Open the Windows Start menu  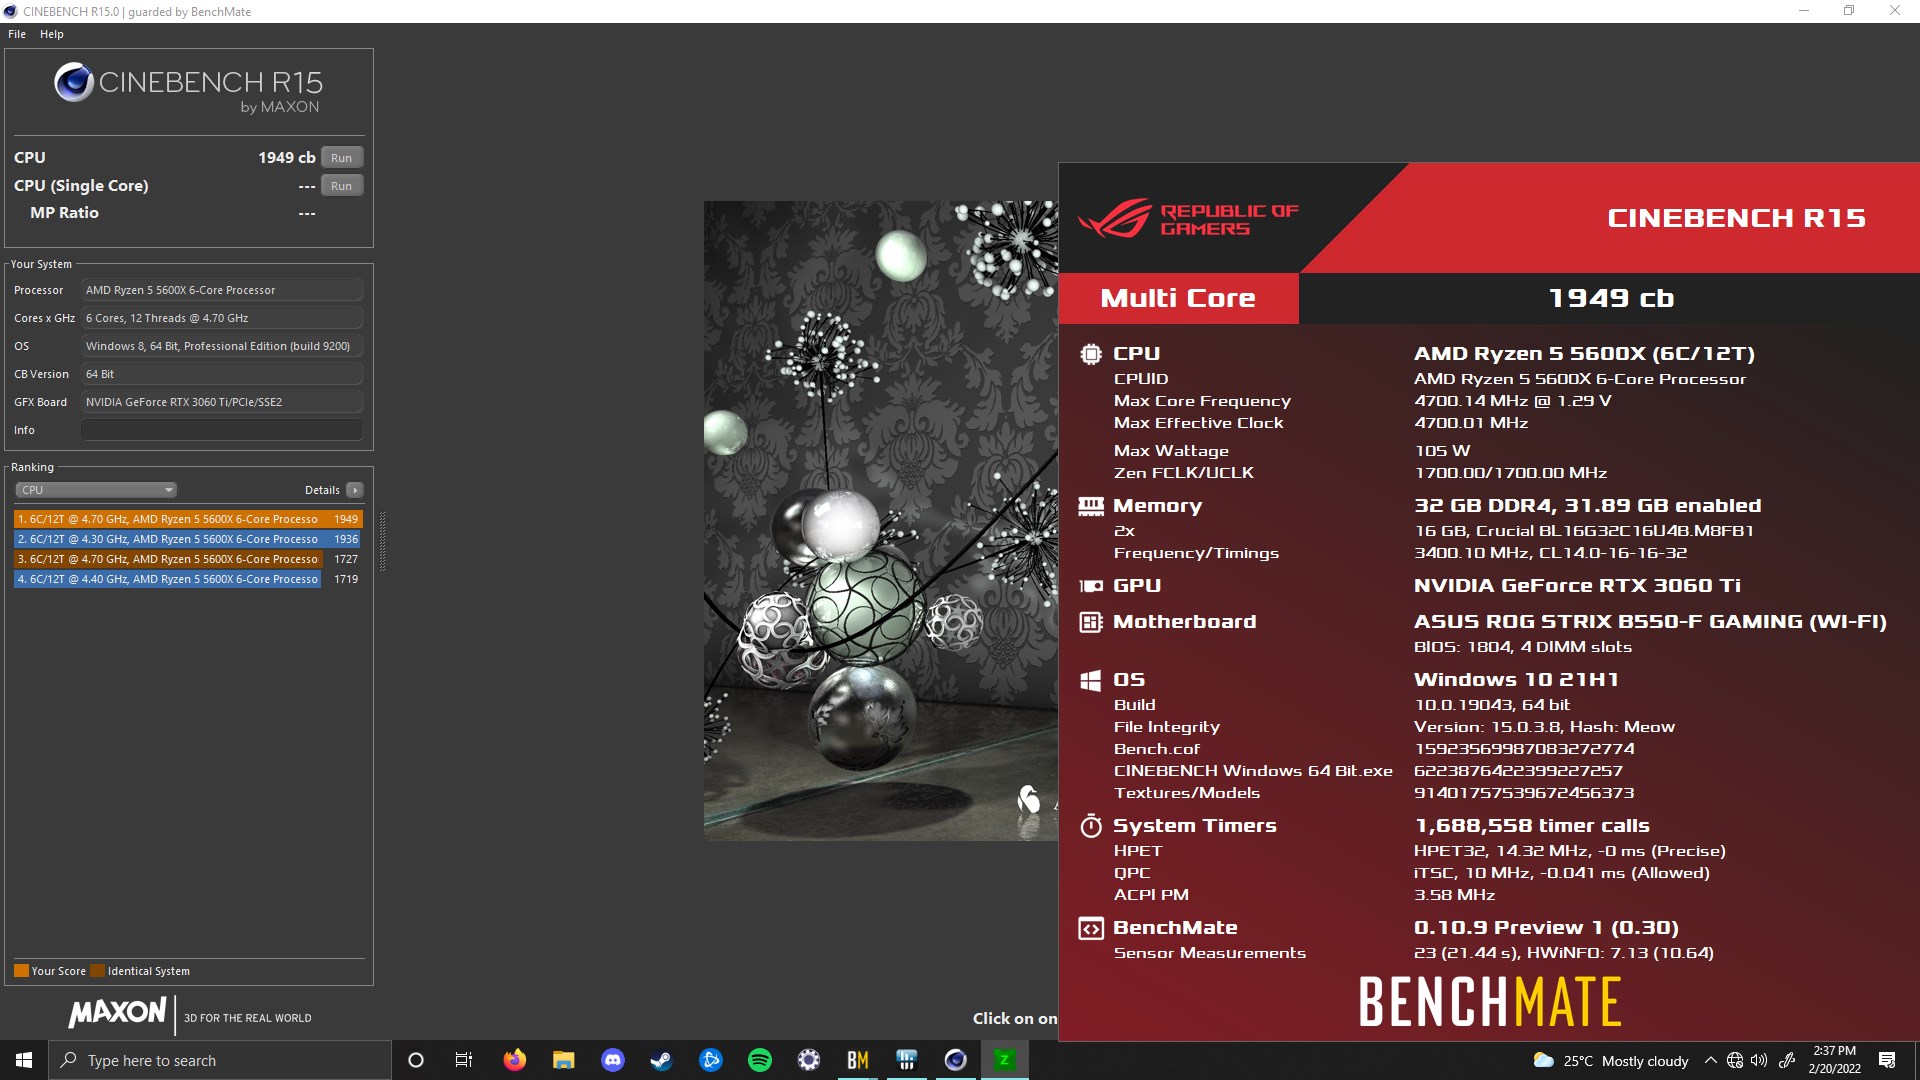click(24, 1060)
